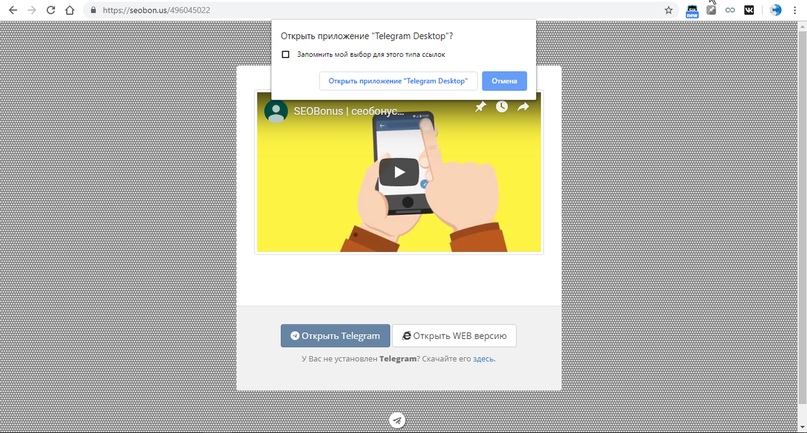Viewport: 807px width, 433px height.
Task: Share the video with the arrow icon
Action: click(523, 107)
